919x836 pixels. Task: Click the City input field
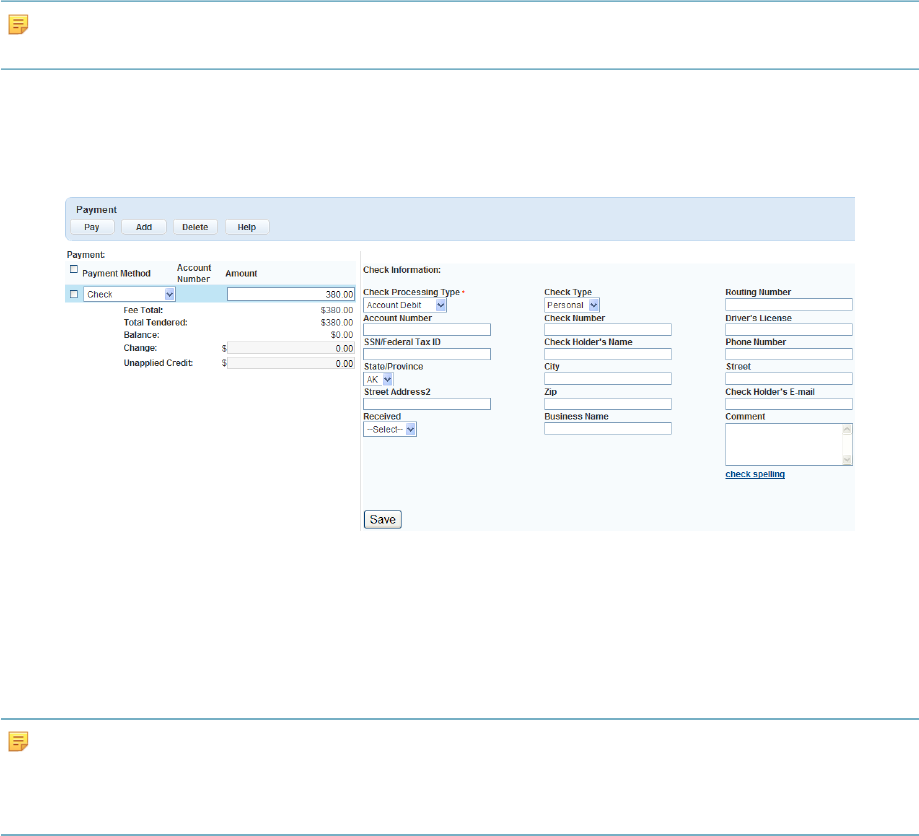point(608,379)
